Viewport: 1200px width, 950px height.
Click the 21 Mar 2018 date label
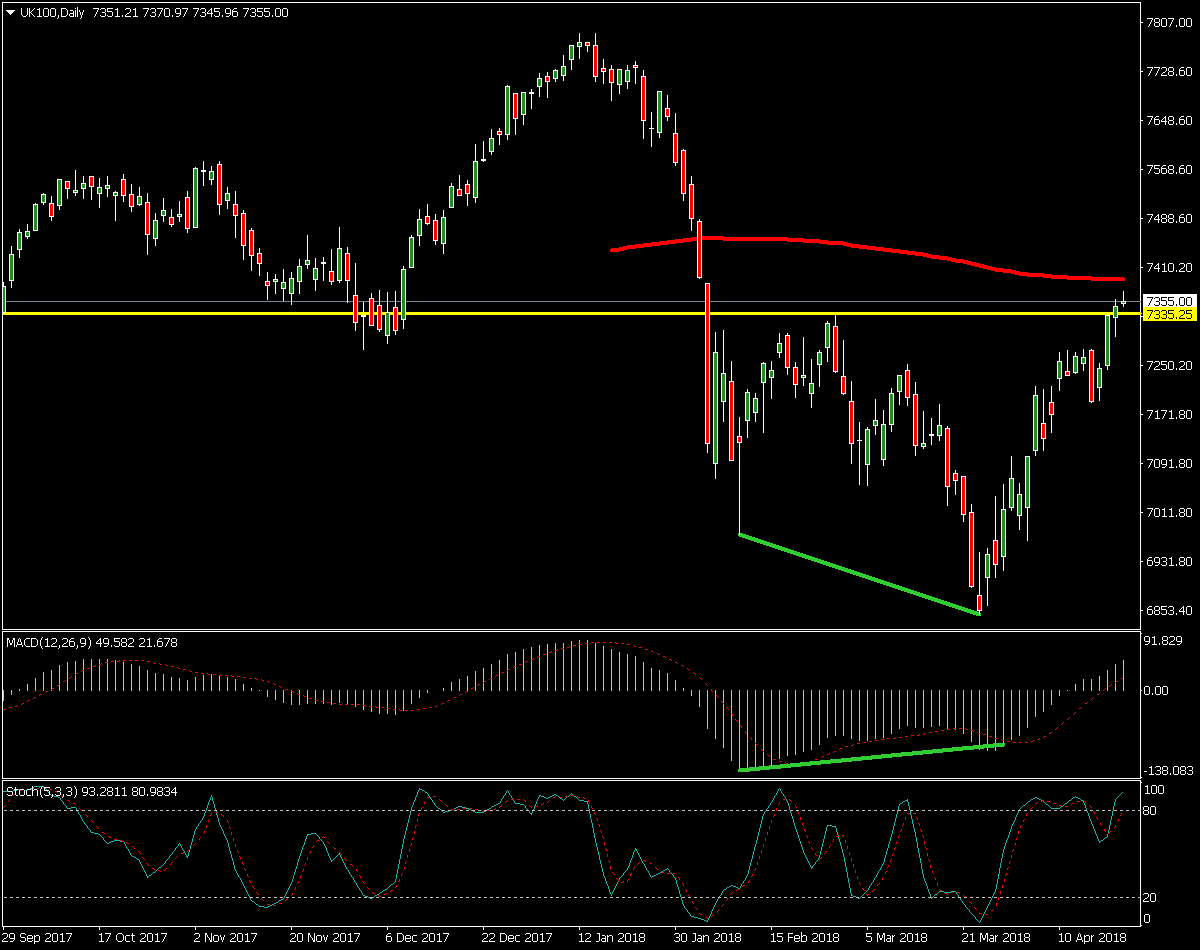[995, 938]
